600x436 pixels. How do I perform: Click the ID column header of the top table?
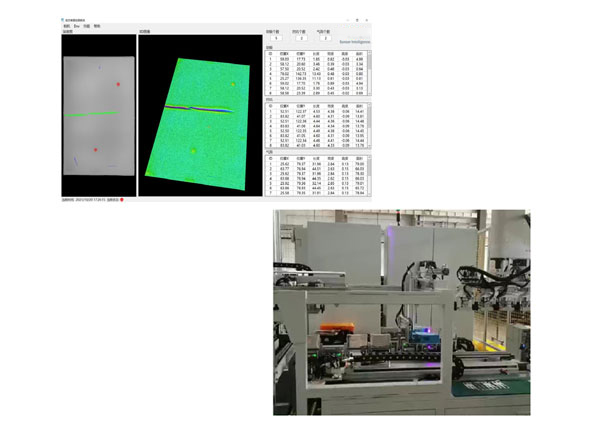point(272,53)
